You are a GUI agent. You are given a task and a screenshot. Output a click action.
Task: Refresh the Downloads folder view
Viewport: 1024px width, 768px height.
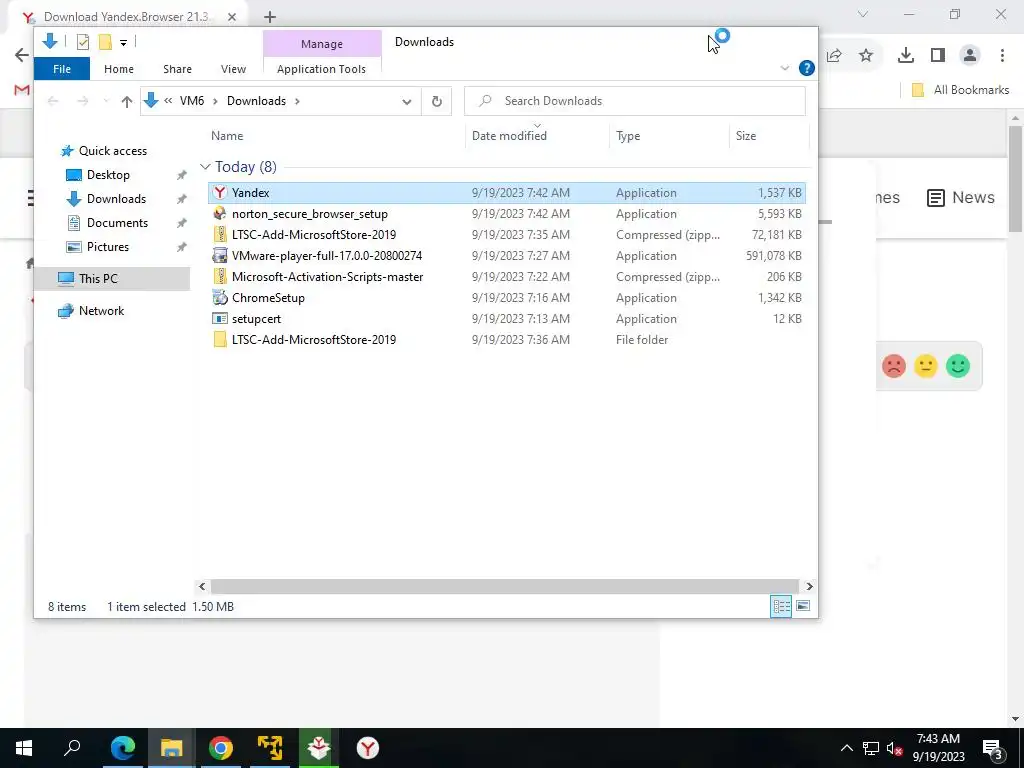pyautogui.click(x=436, y=101)
